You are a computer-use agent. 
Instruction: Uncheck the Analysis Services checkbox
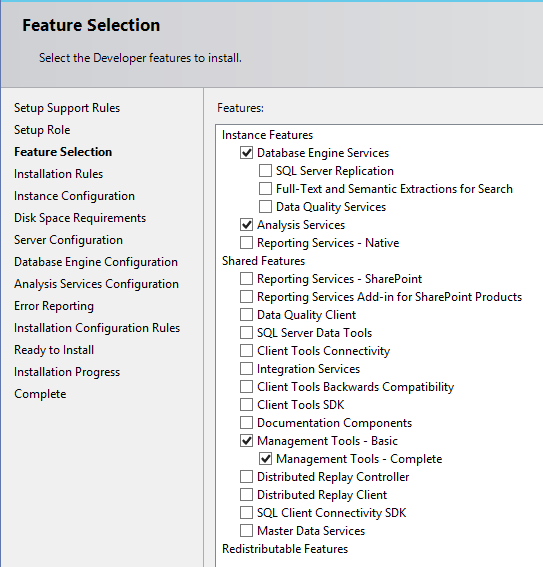(x=247, y=225)
